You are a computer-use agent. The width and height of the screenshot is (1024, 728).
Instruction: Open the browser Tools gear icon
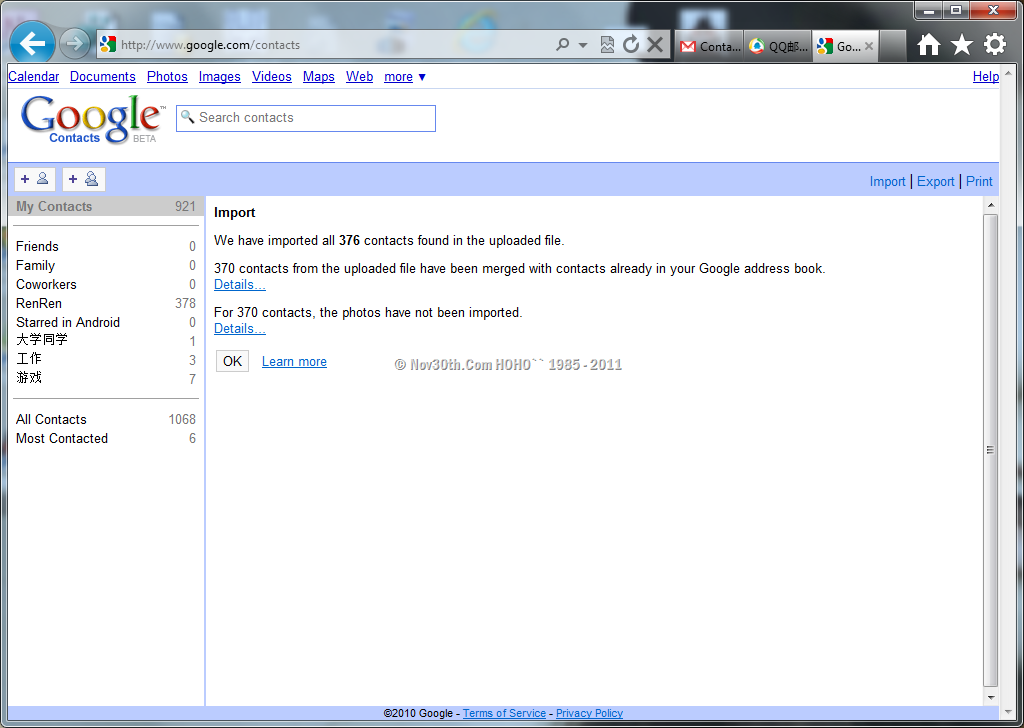coord(995,44)
